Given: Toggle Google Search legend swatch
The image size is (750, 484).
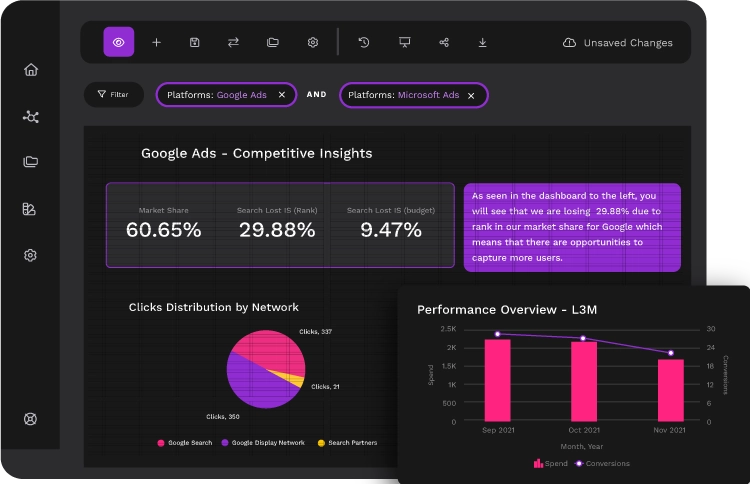Looking at the screenshot, I should [161, 443].
